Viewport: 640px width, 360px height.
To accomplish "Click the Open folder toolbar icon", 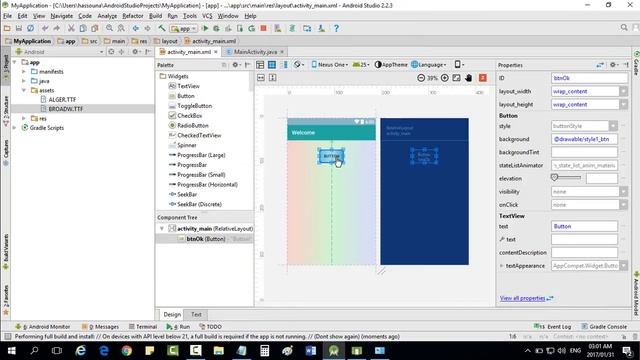I will 7,28.
